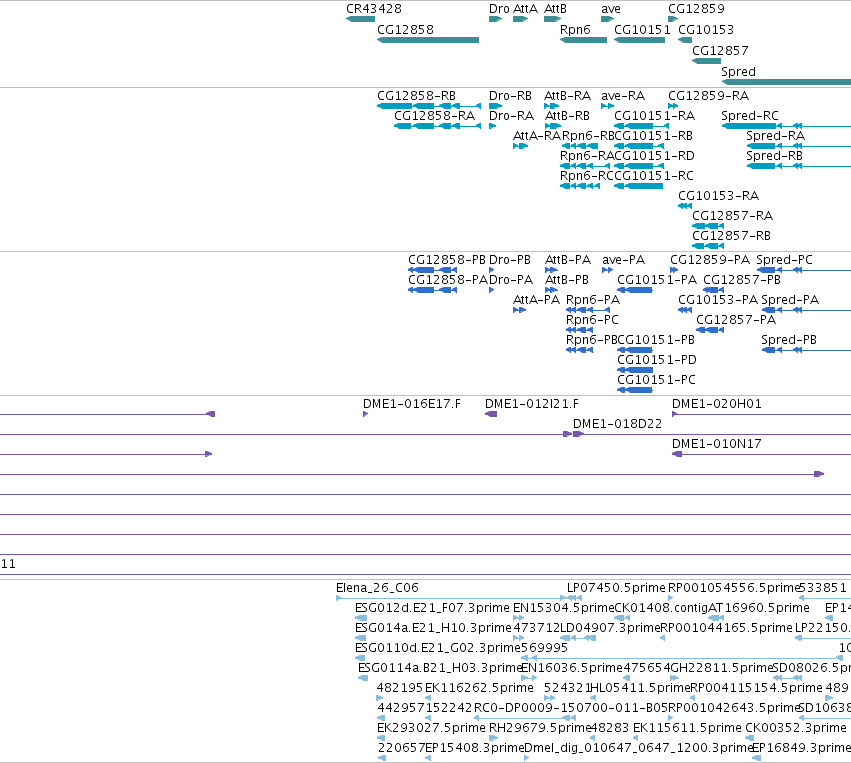Select protein CG10151-PC
Image resolution: width=851 pixels, height=763 pixels.
[x=634, y=391]
